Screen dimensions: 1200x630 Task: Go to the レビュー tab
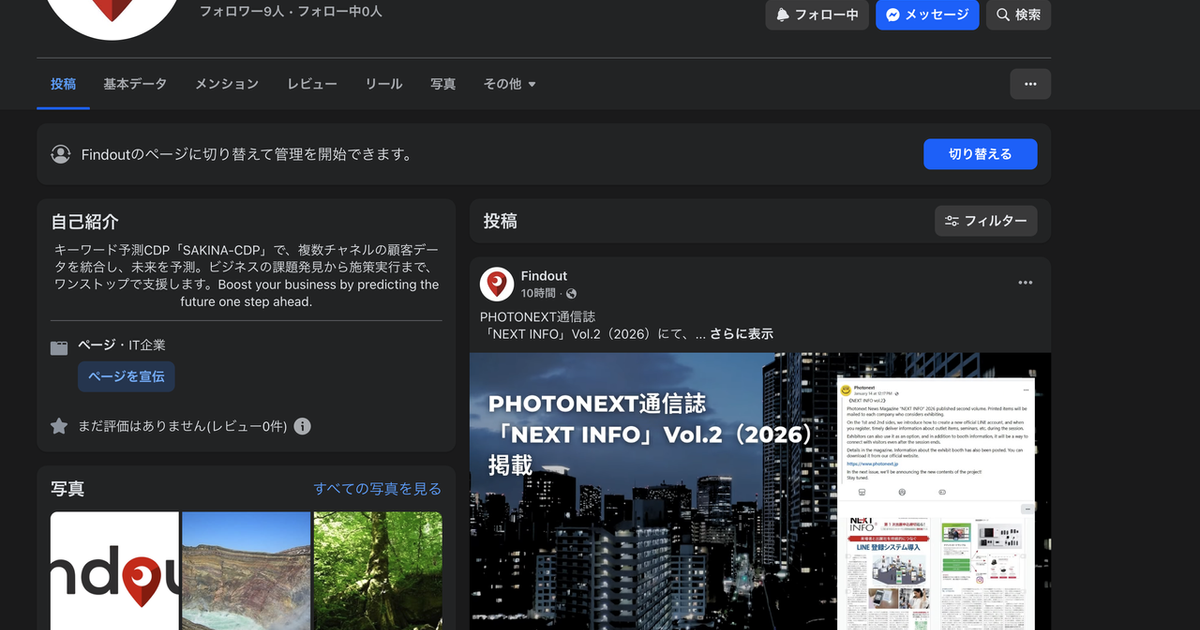click(312, 84)
